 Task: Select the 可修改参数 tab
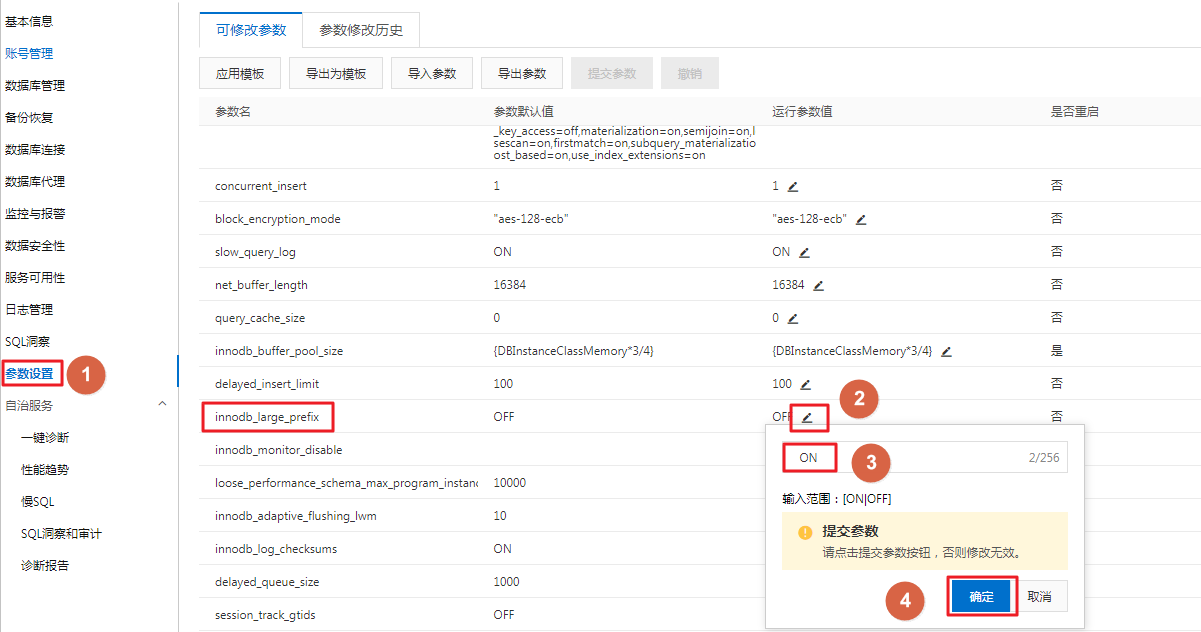[251, 30]
